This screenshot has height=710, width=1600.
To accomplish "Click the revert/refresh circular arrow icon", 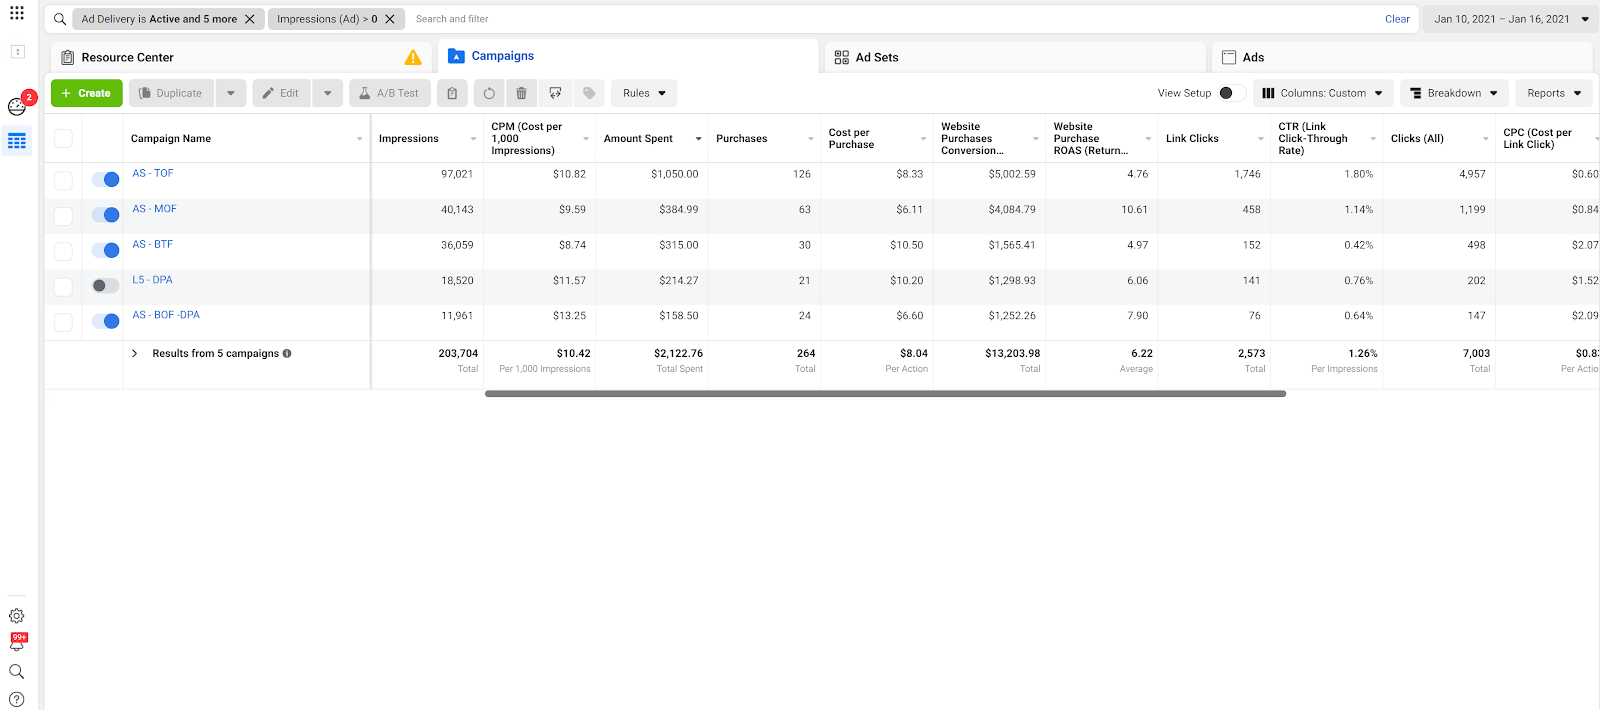I will click(489, 93).
